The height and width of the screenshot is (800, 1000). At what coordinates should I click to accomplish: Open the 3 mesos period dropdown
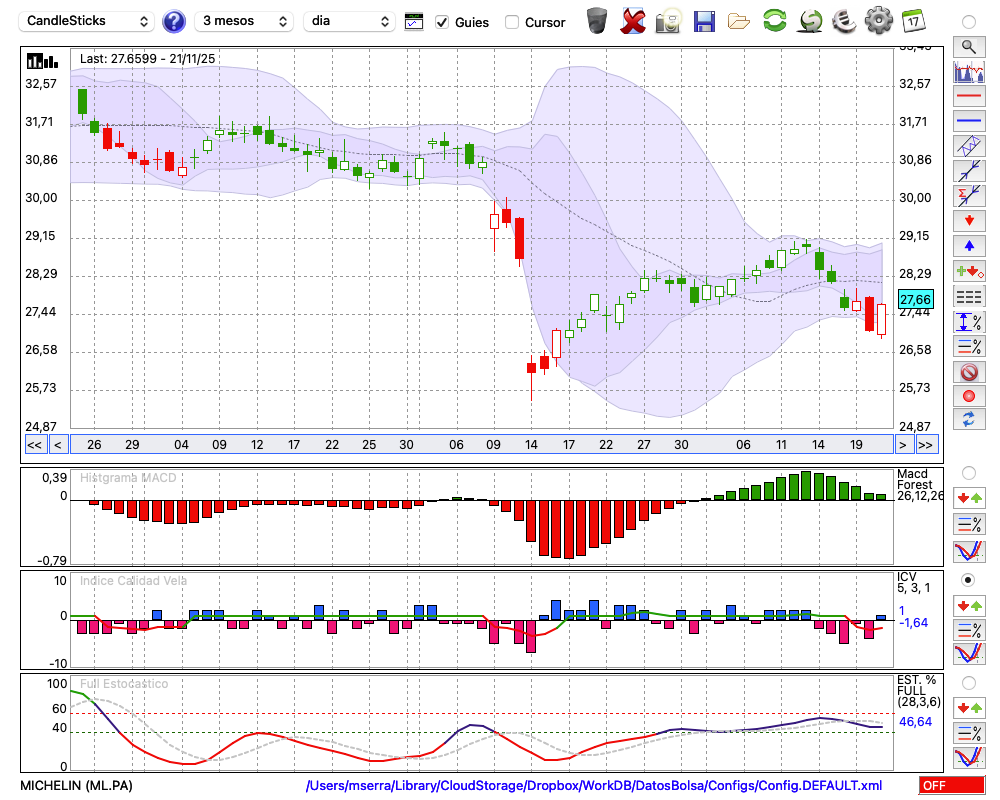tap(243, 21)
